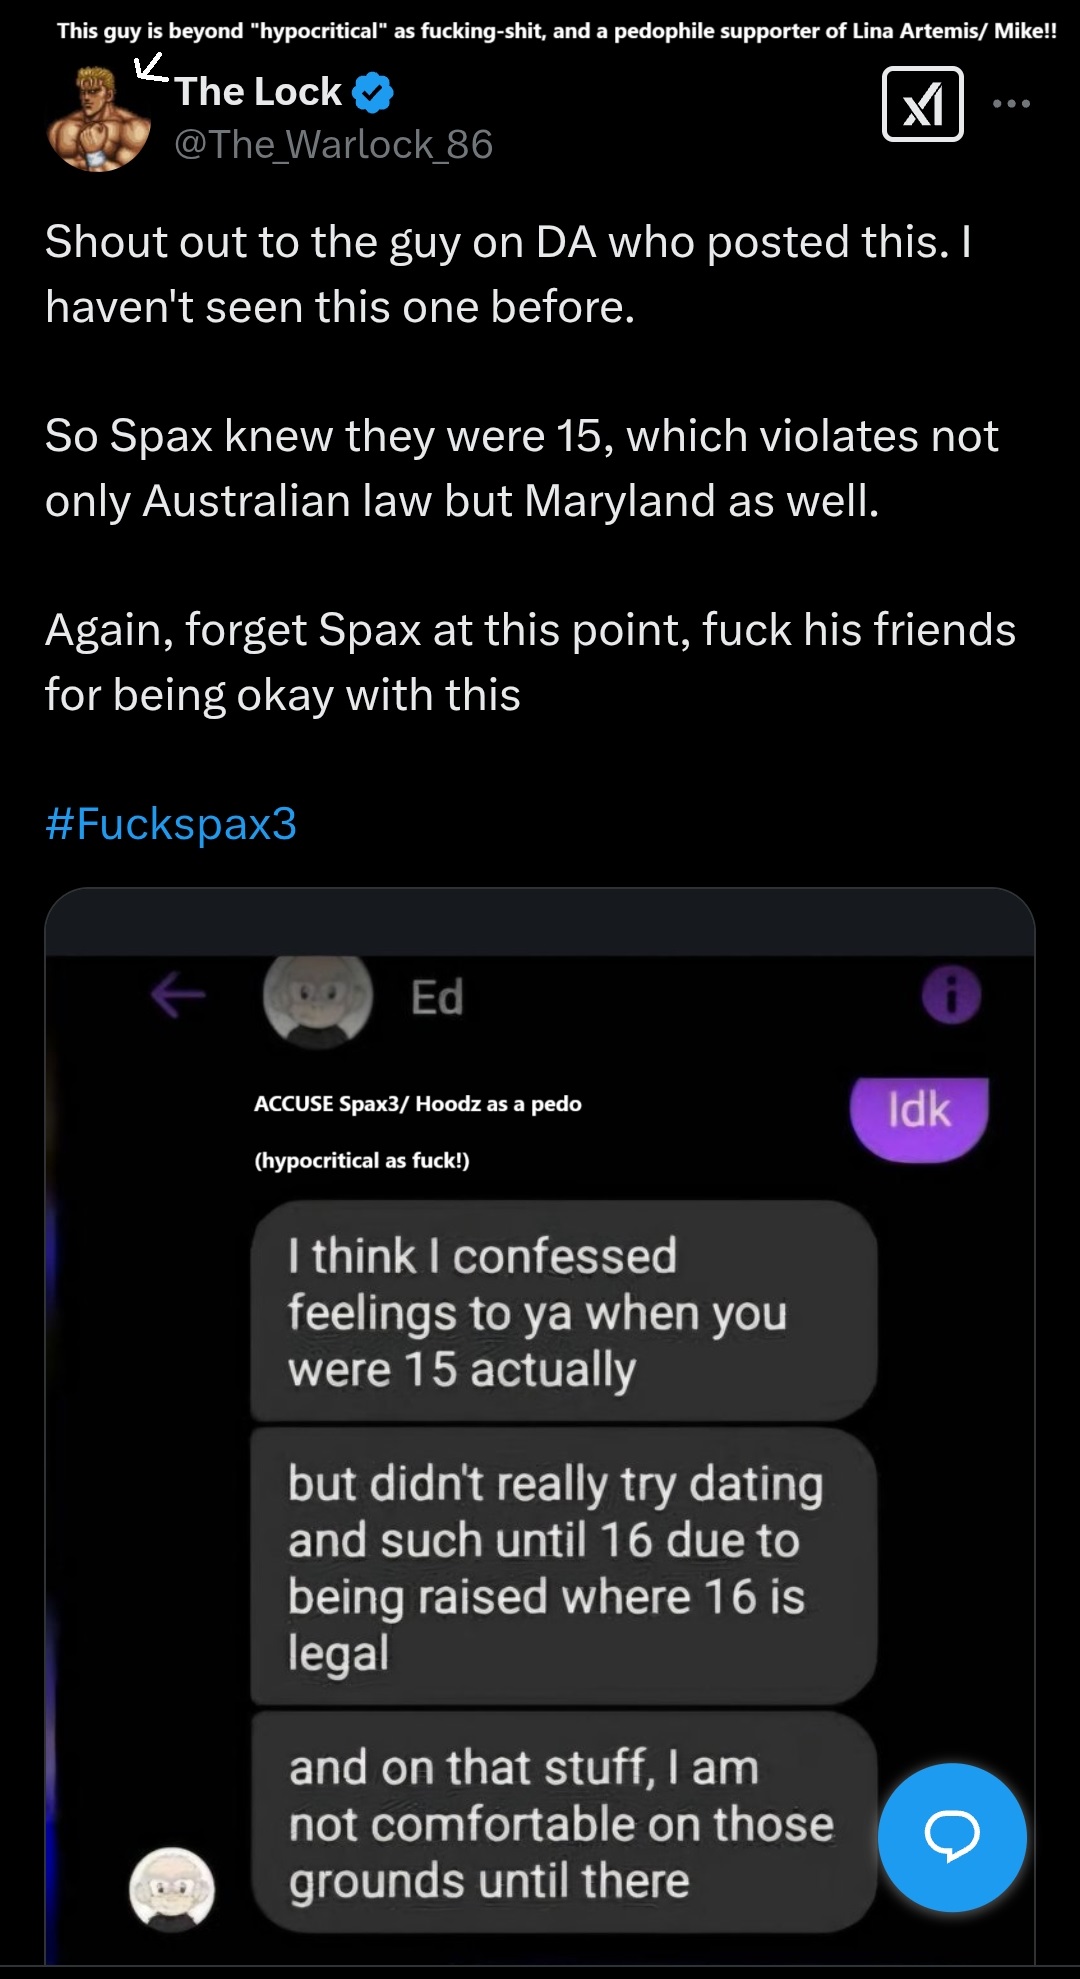This screenshot has width=1080, height=1979.
Task: Tap the small avatar beside the last message
Action: [172, 1889]
